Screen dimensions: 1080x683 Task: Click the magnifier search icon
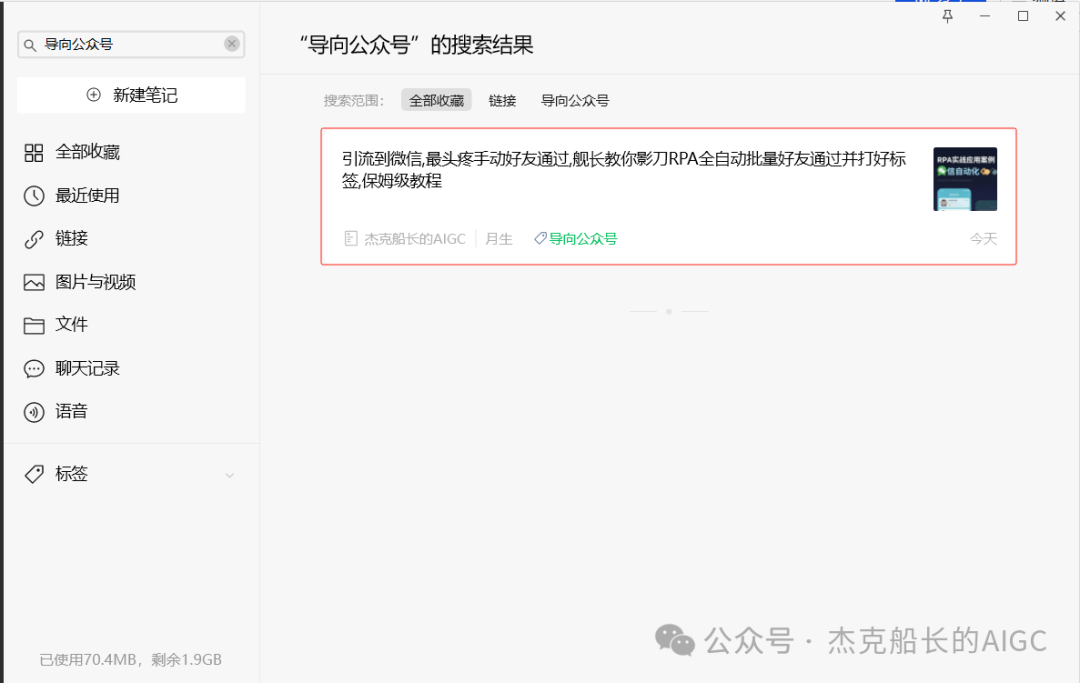pyautogui.click(x=30, y=45)
